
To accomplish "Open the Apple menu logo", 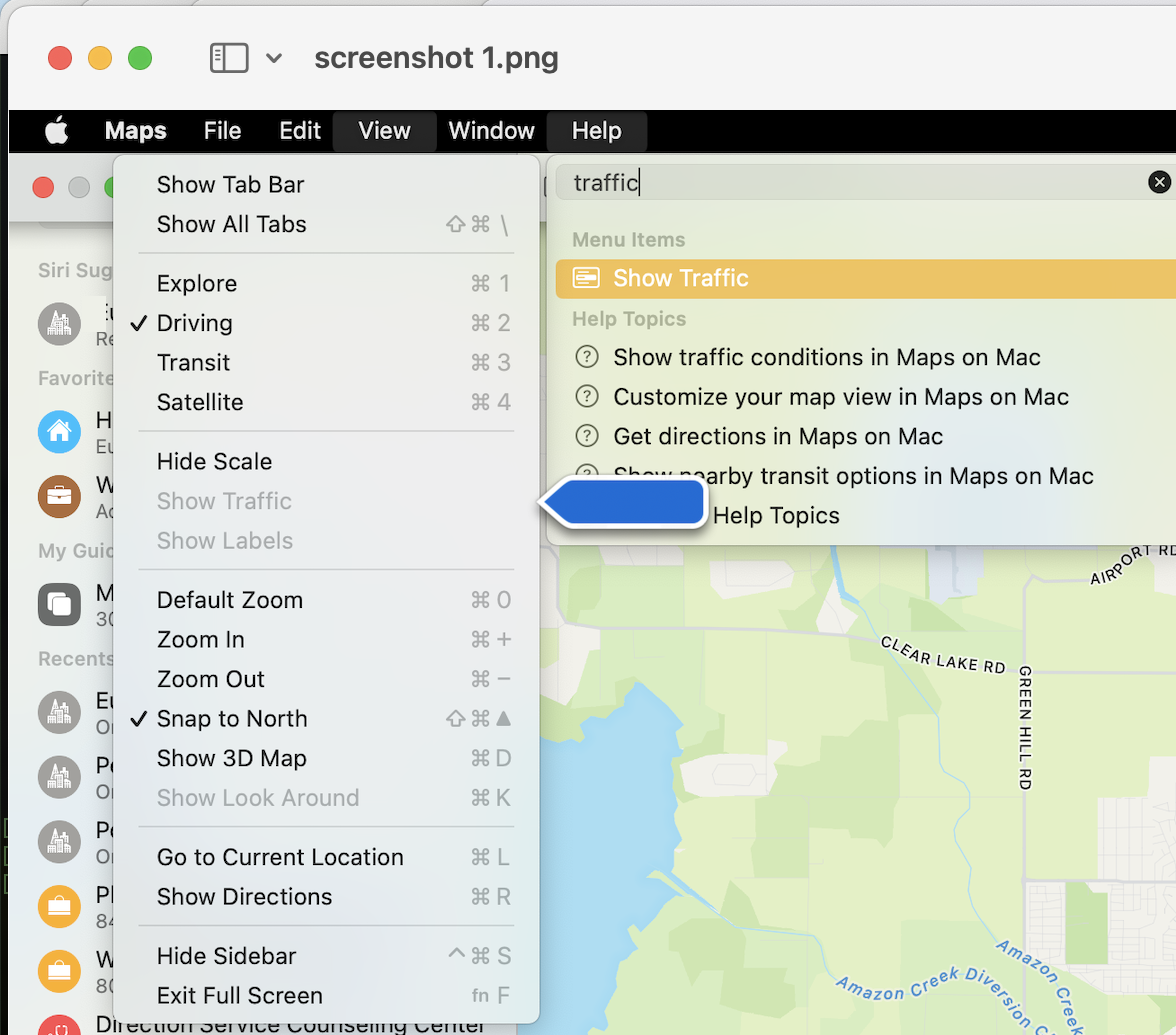I will (57, 130).
